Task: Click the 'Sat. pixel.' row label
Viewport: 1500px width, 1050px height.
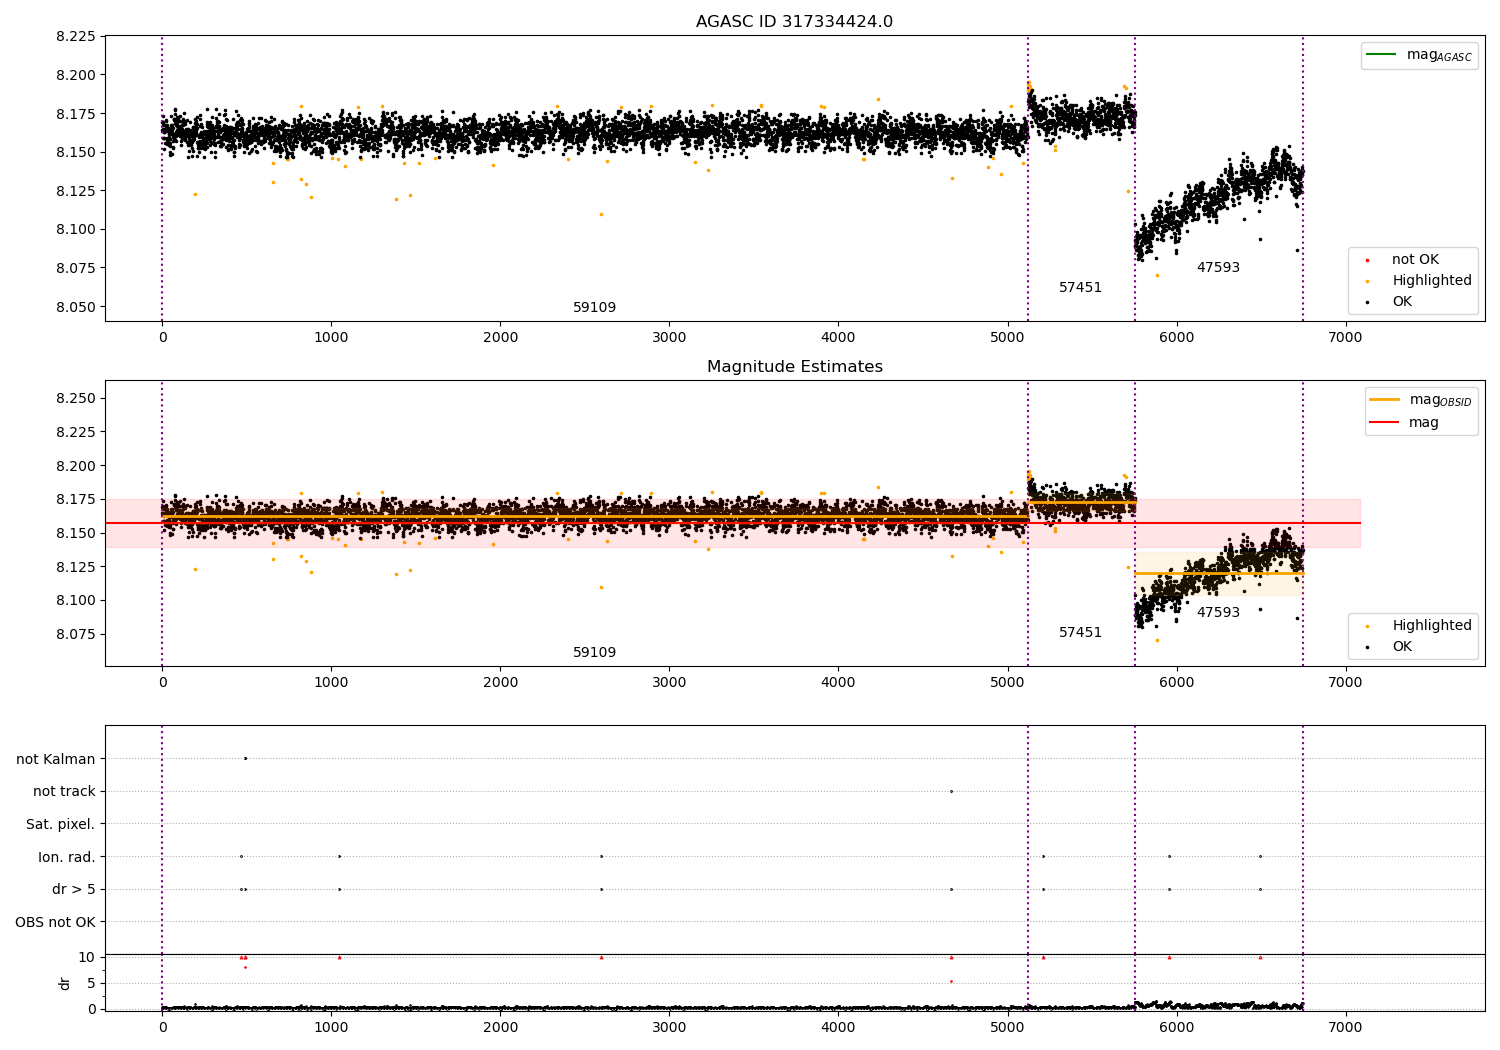Action: pos(61,825)
